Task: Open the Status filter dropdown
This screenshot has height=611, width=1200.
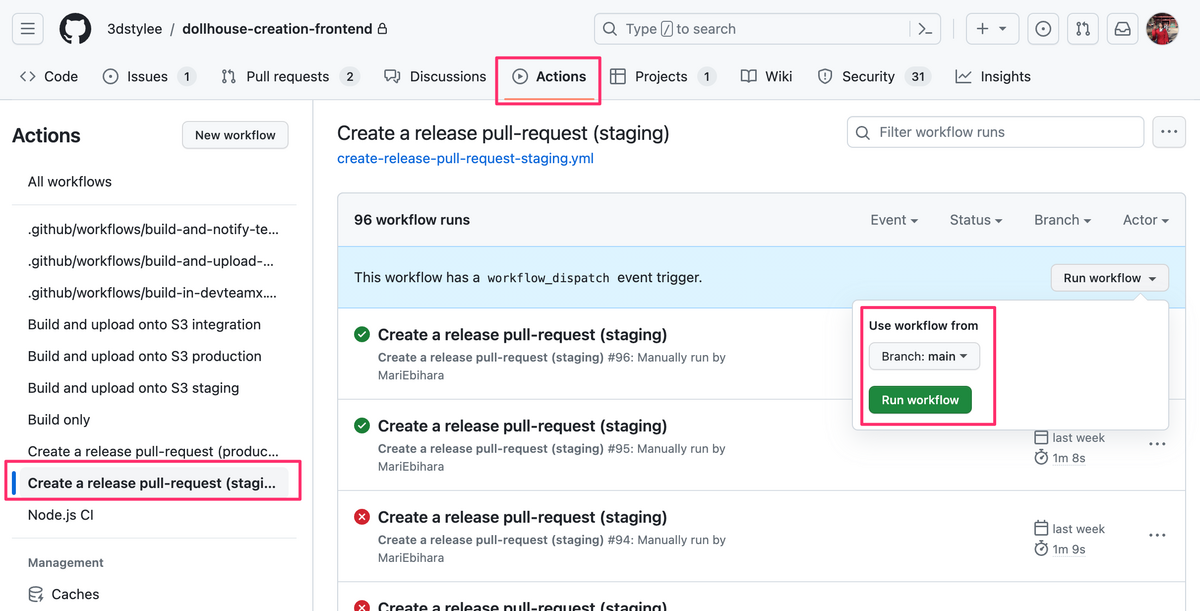Action: pyautogui.click(x=975, y=219)
